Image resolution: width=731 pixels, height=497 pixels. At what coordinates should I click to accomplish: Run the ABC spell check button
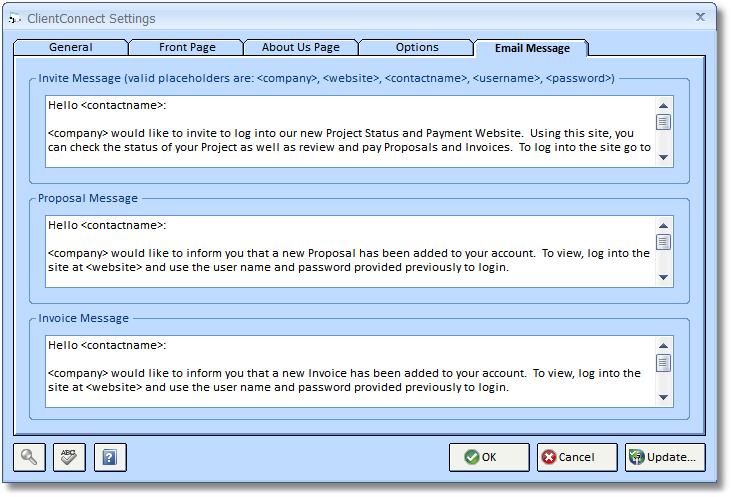(x=69, y=457)
